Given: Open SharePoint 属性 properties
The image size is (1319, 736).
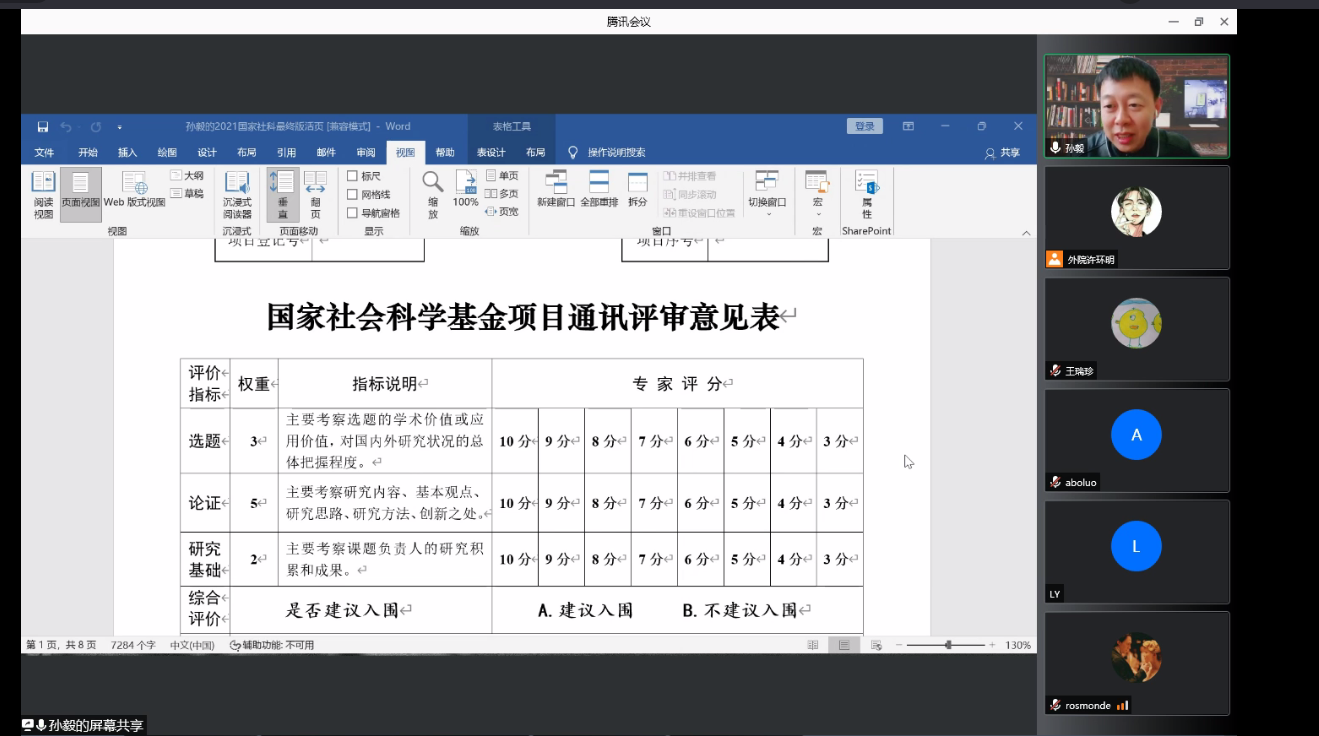Looking at the screenshot, I should click(x=866, y=194).
